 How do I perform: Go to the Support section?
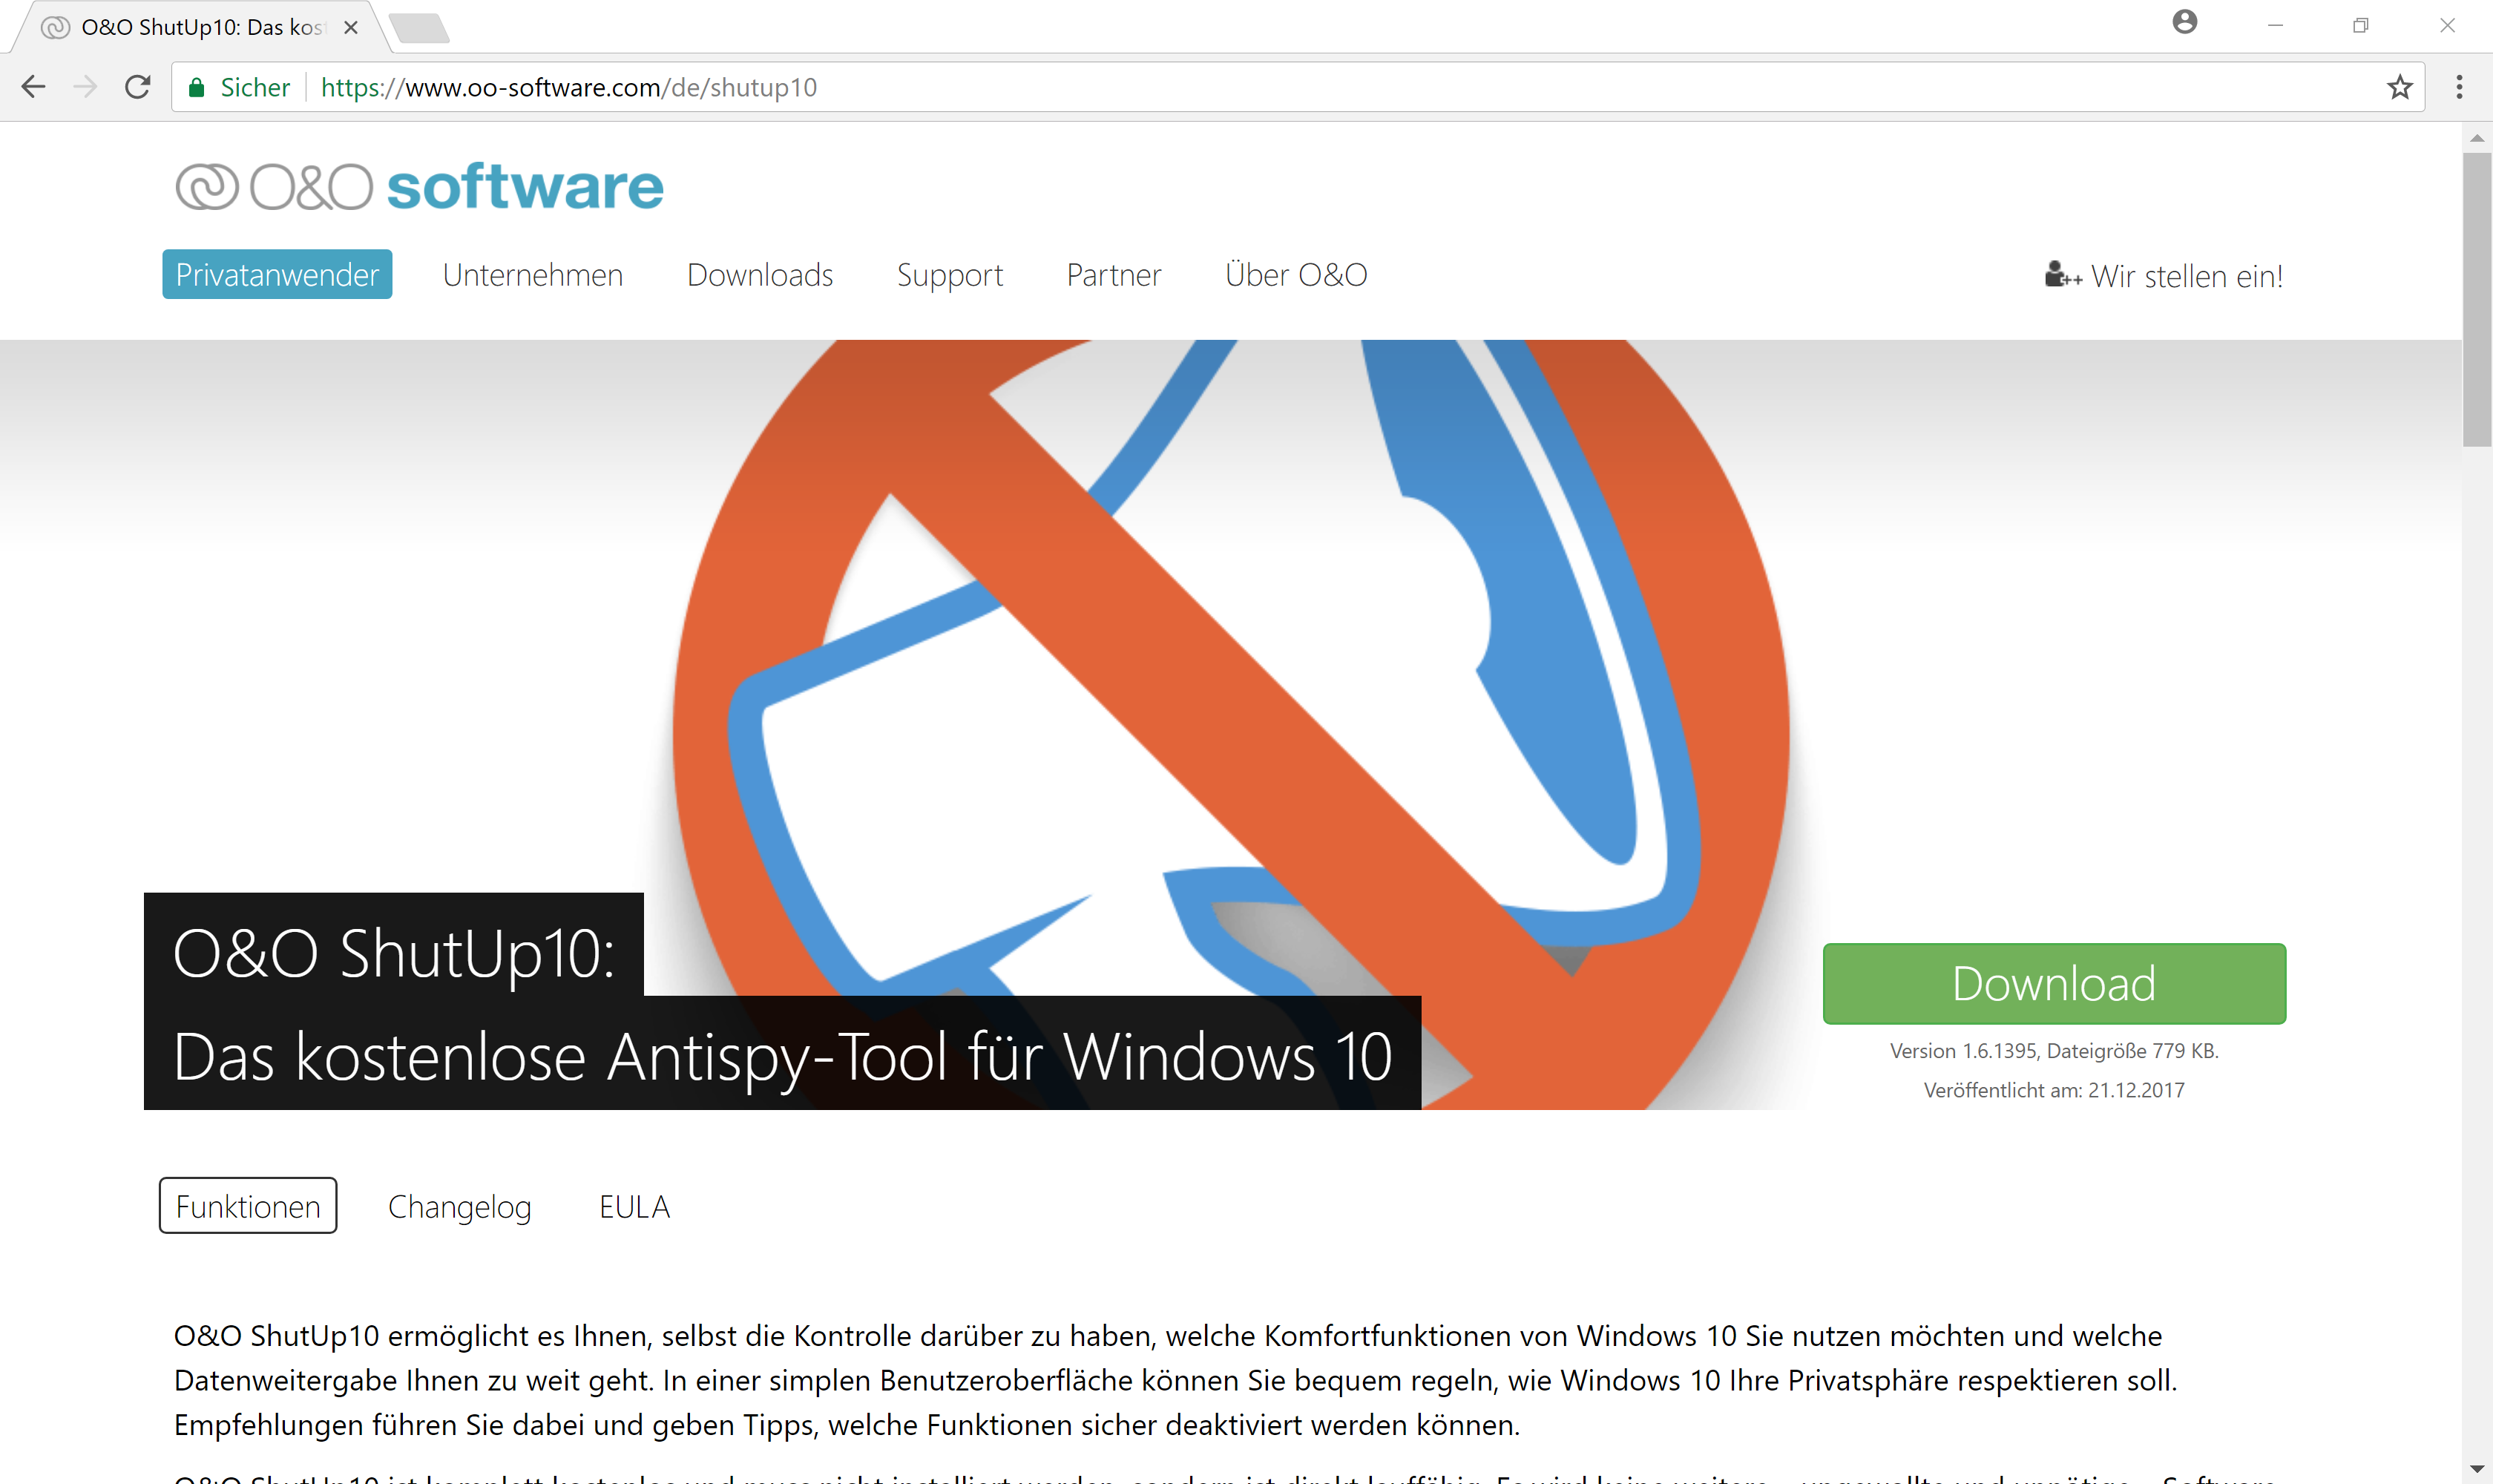(x=949, y=275)
